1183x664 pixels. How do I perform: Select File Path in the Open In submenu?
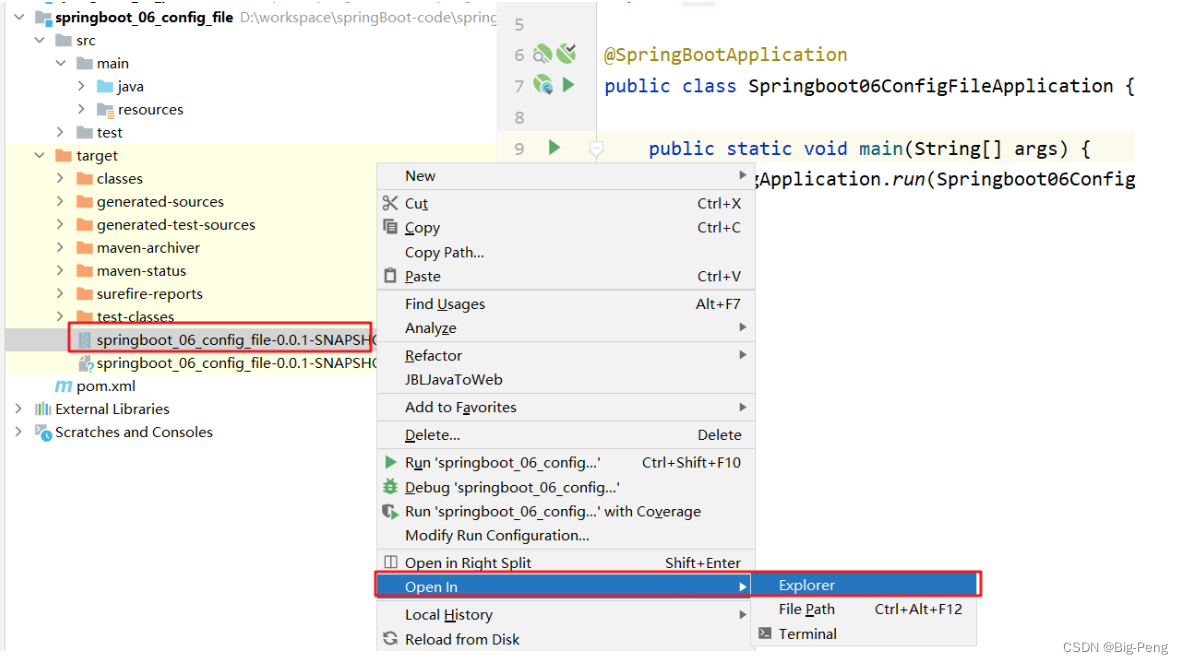tap(807, 609)
